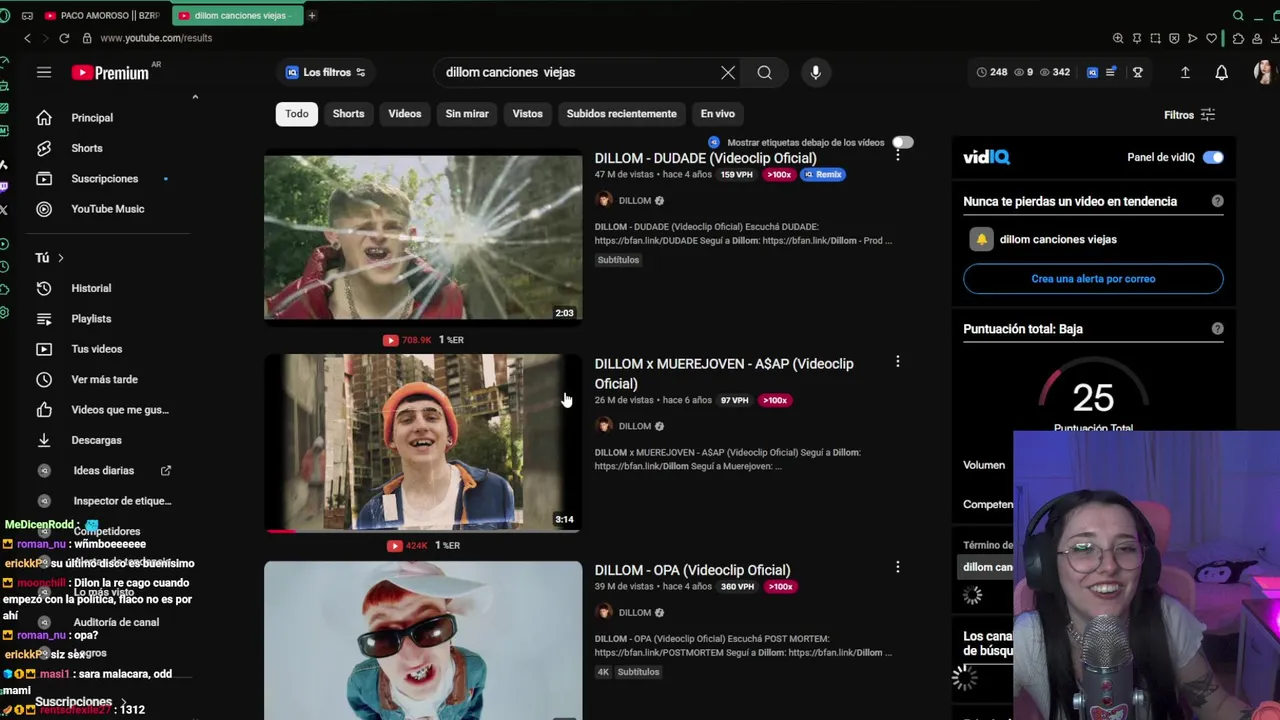Open help icon next to Puntuación total
This screenshot has width=1280, height=720.
1217,328
